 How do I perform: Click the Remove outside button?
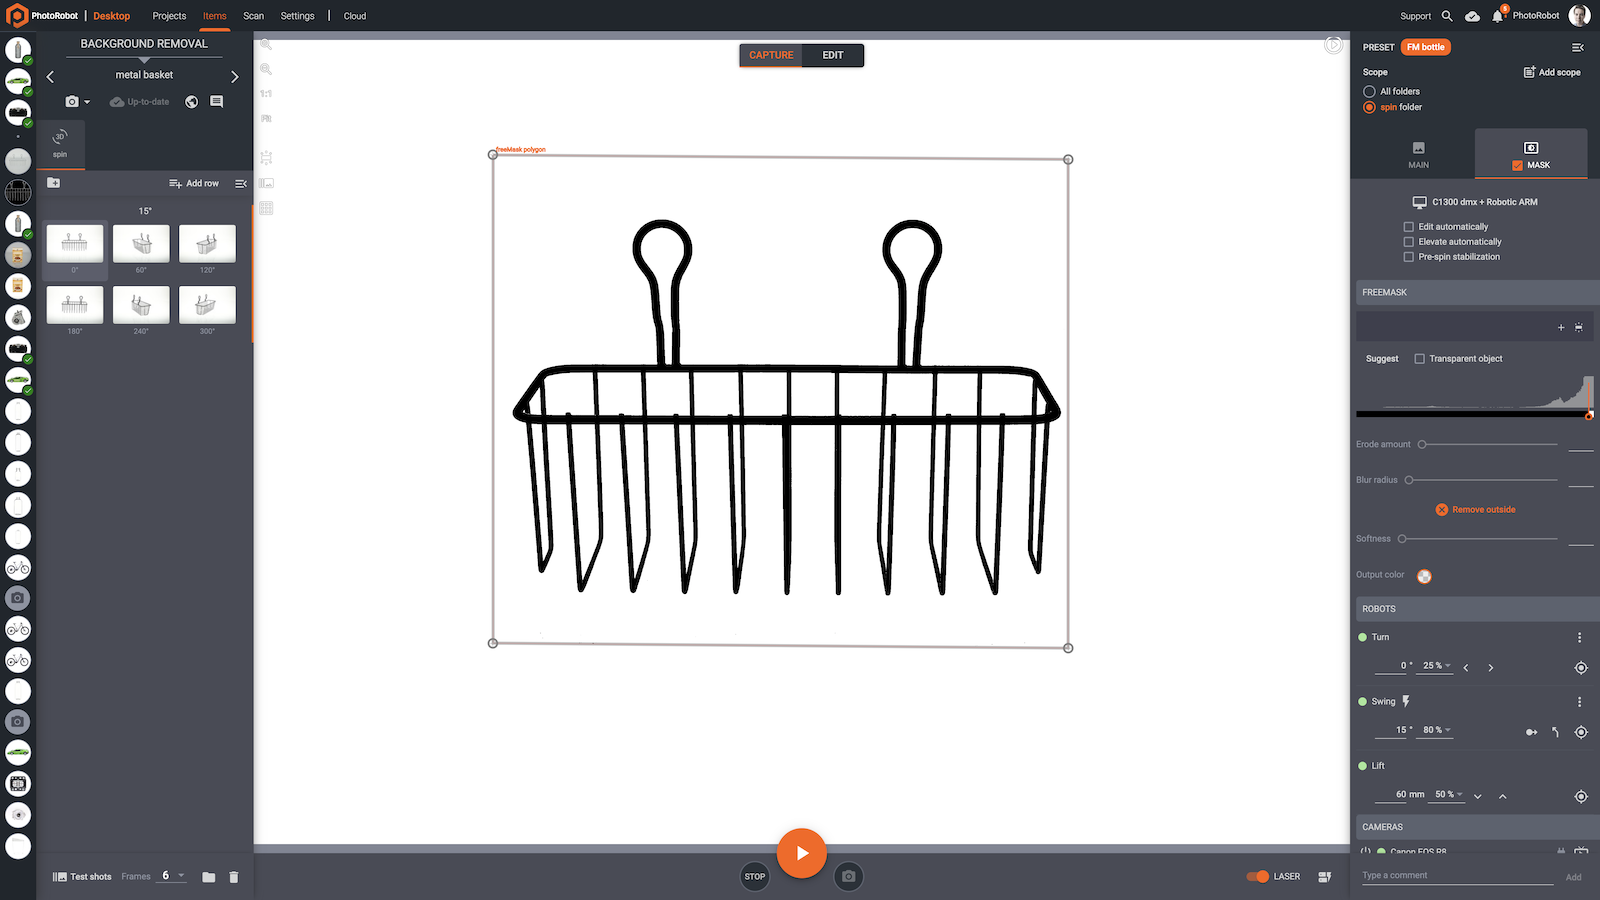pos(1475,509)
